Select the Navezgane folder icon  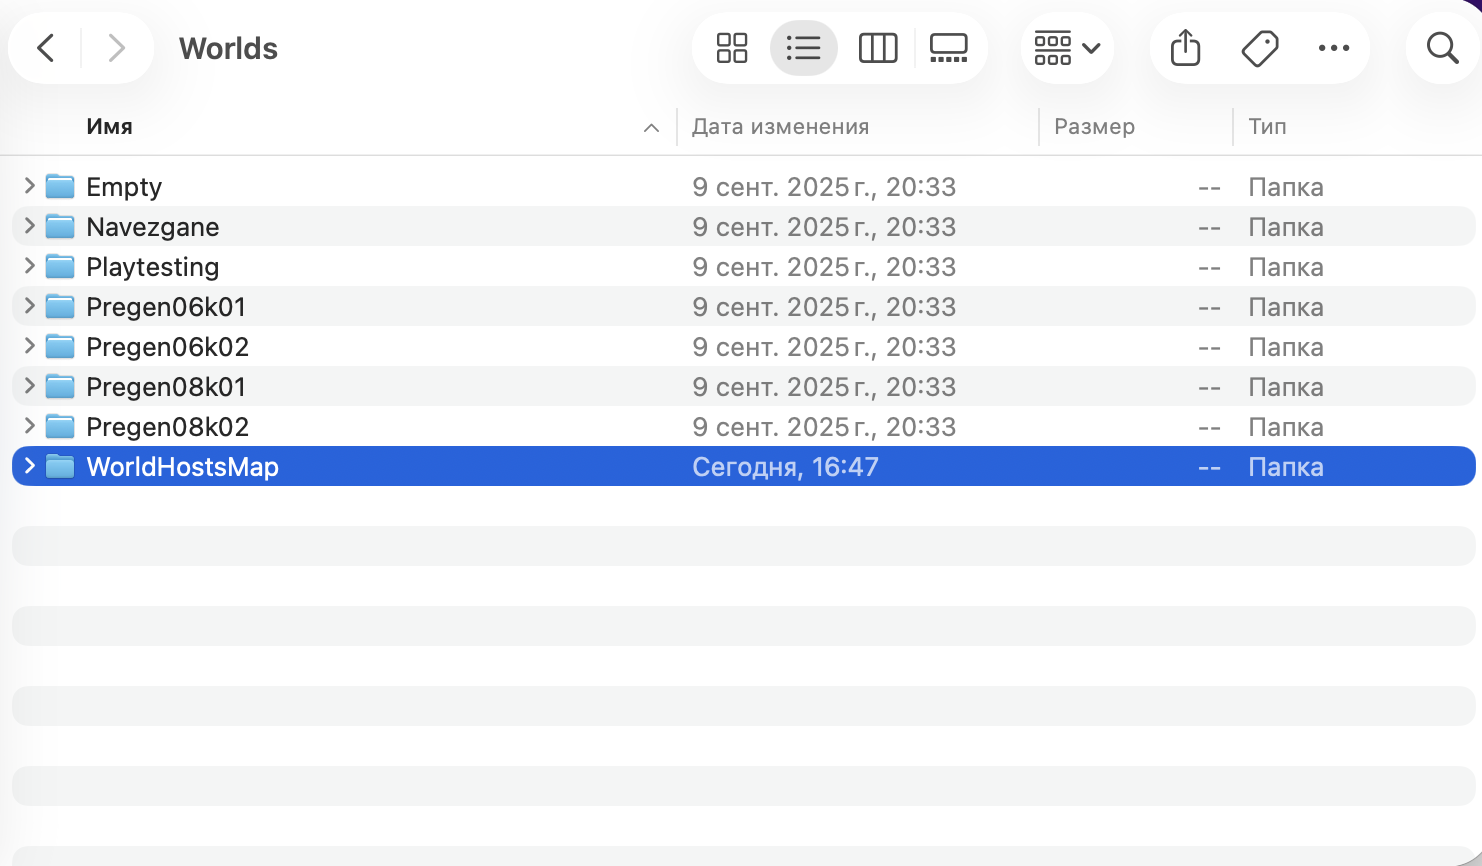click(60, 227)
